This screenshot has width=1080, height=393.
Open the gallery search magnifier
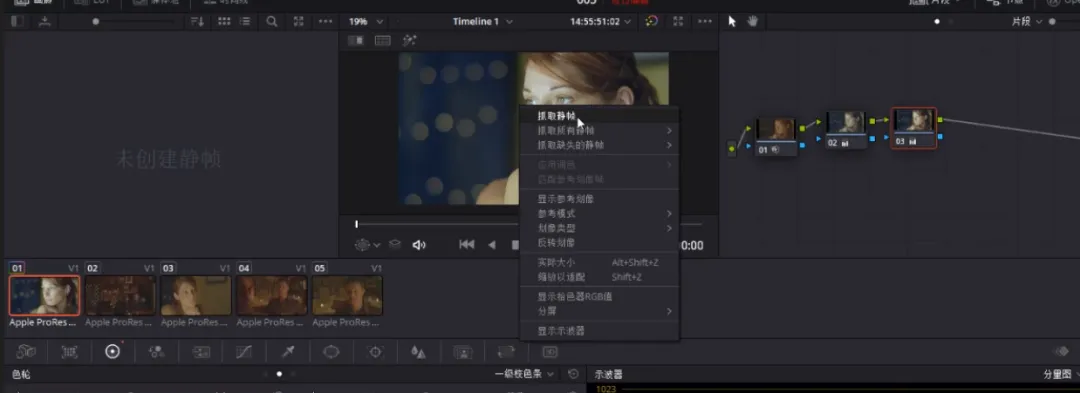272,21
